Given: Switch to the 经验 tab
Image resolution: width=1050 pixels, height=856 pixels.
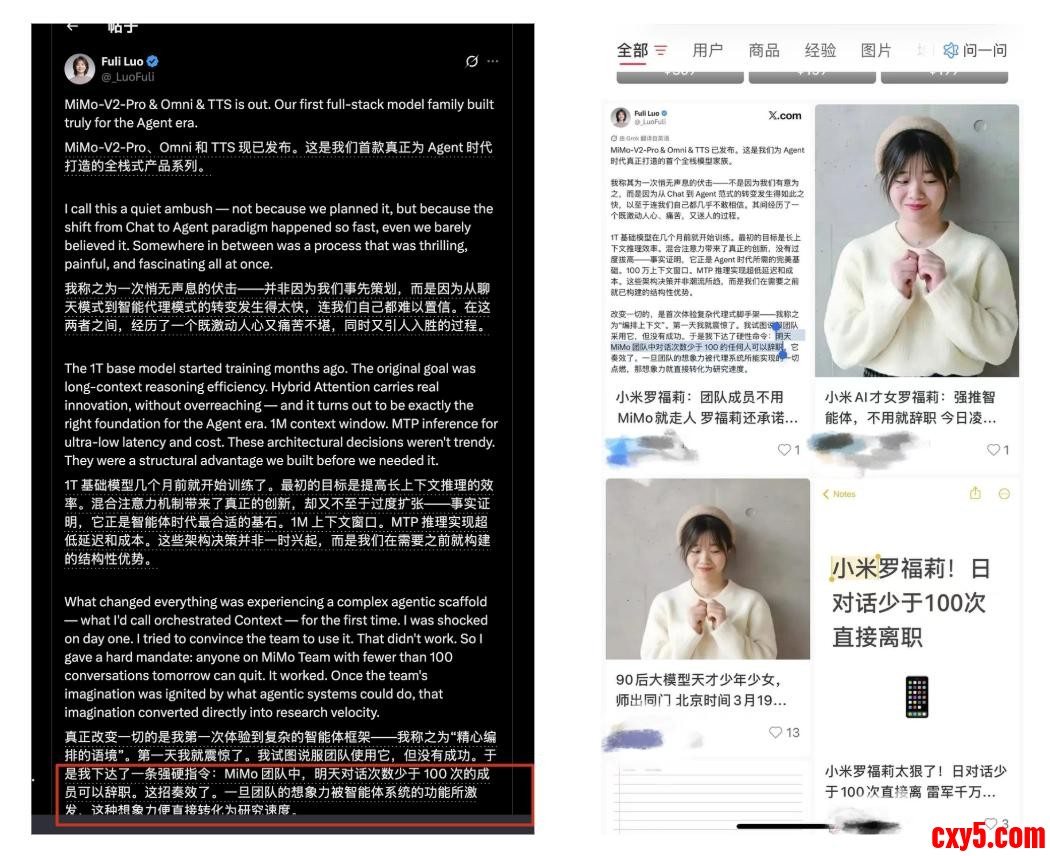Looking at the screenshot, I should (x=820, y=50).
